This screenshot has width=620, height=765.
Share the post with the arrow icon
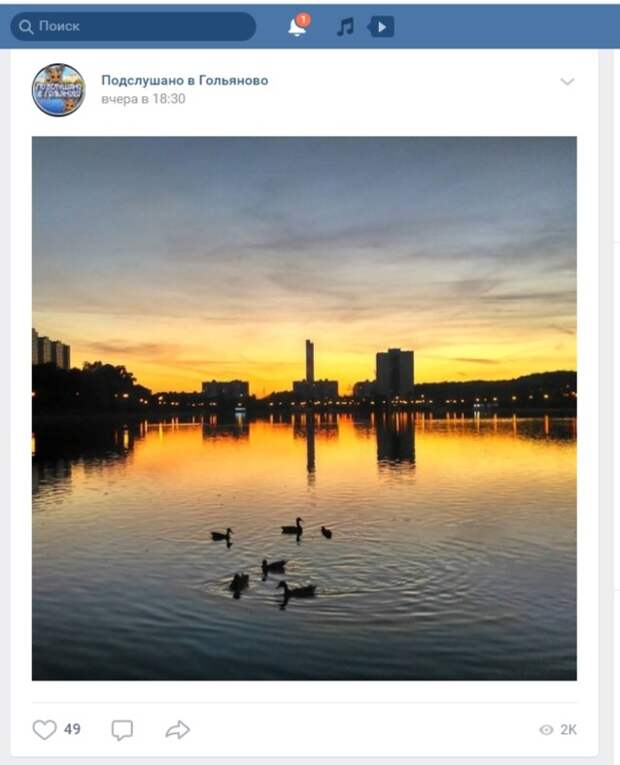coord(178,729)
